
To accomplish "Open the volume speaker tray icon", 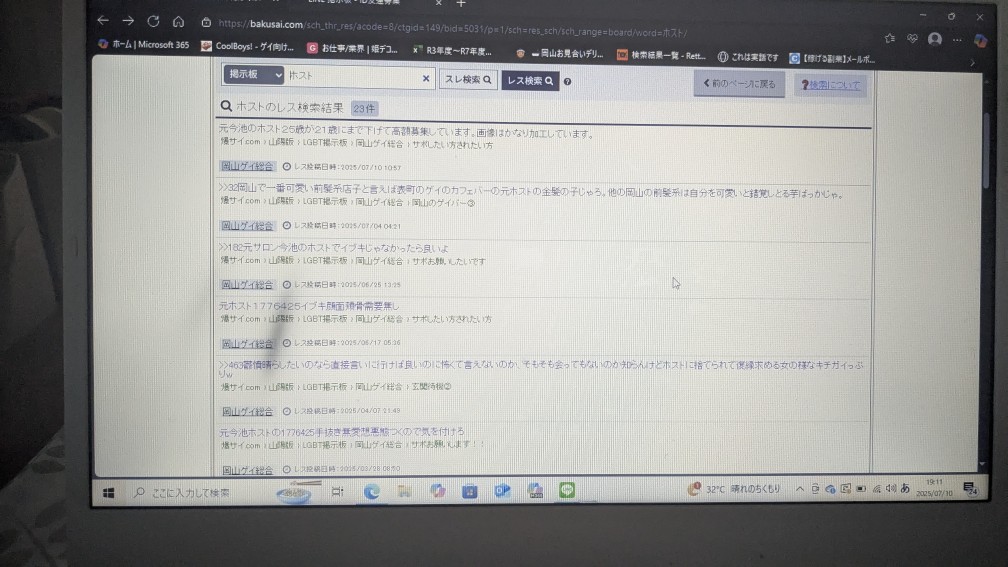I will [891, 489].
